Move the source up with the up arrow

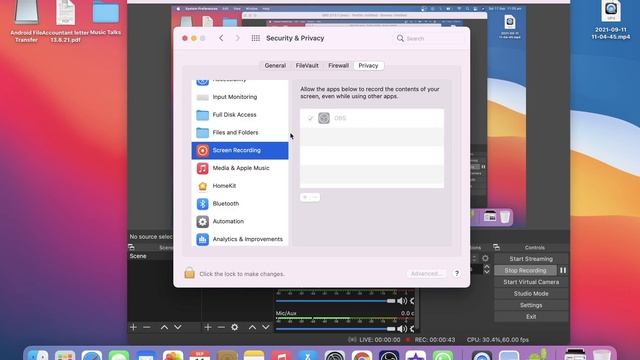pyautogui.click(x=252, y=327)
